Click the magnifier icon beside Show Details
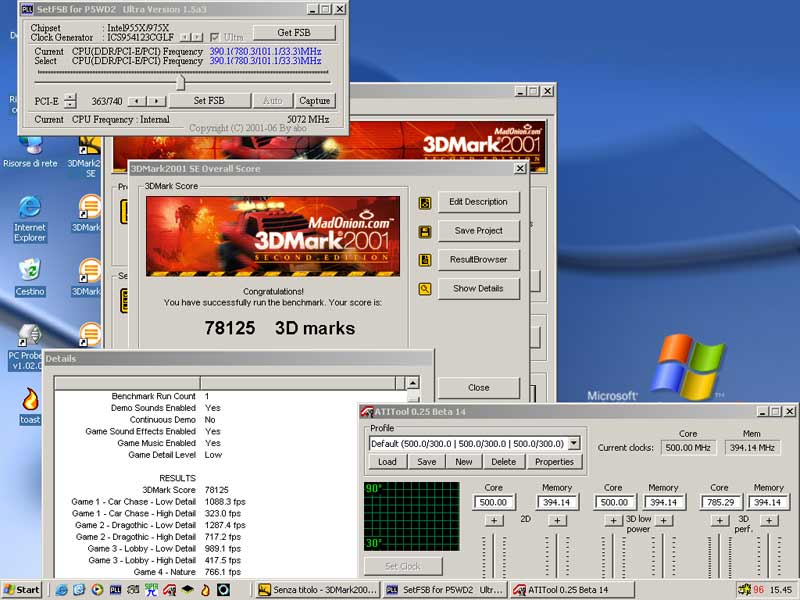Viewport: 800px width, 600px height. [424, 289]
